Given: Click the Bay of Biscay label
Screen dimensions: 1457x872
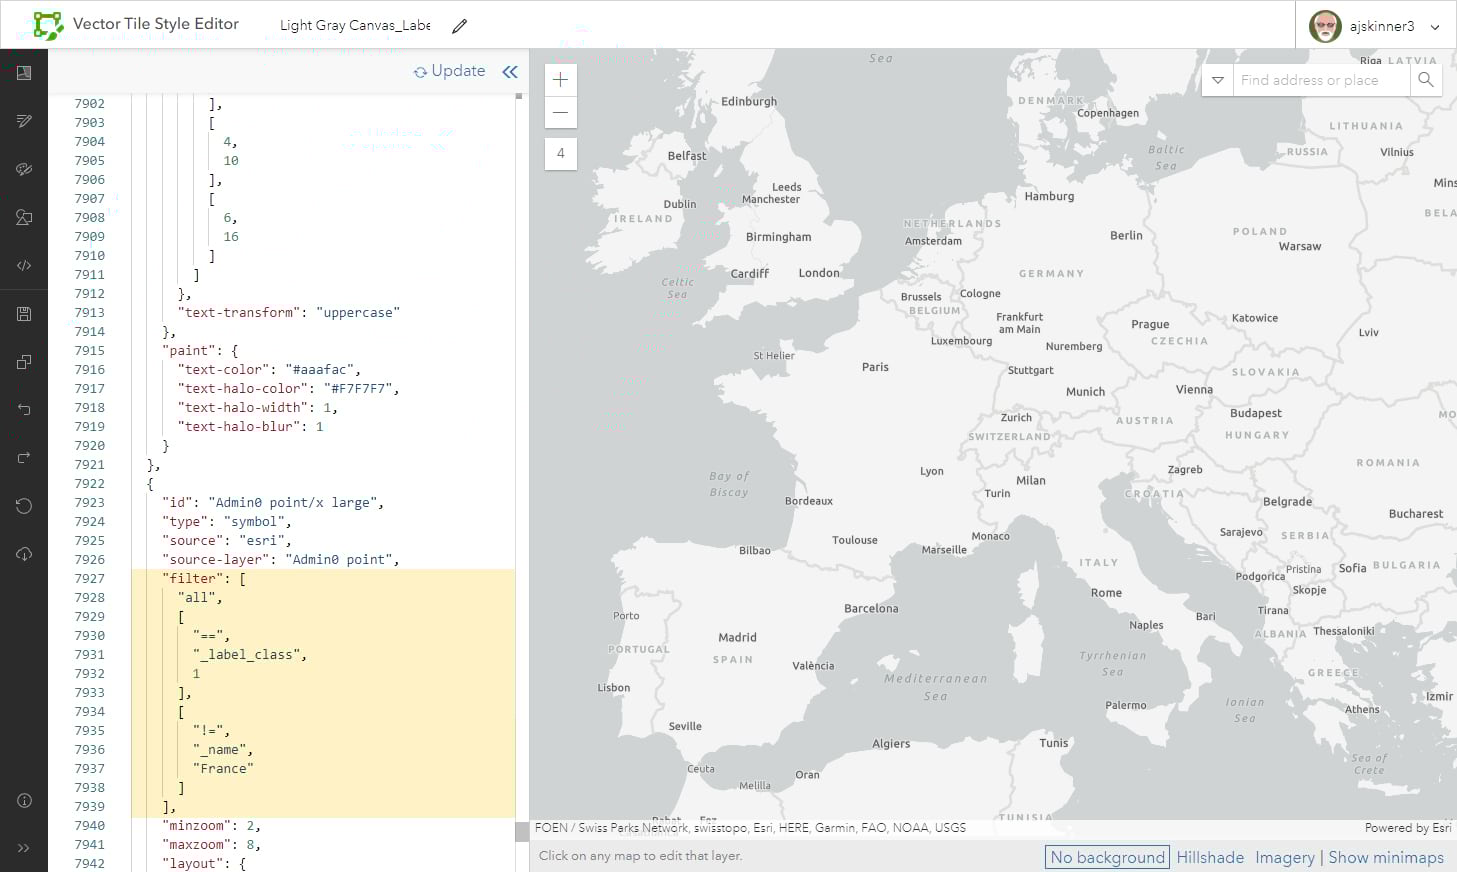Looking at the screenshot, I should (729, 484).
